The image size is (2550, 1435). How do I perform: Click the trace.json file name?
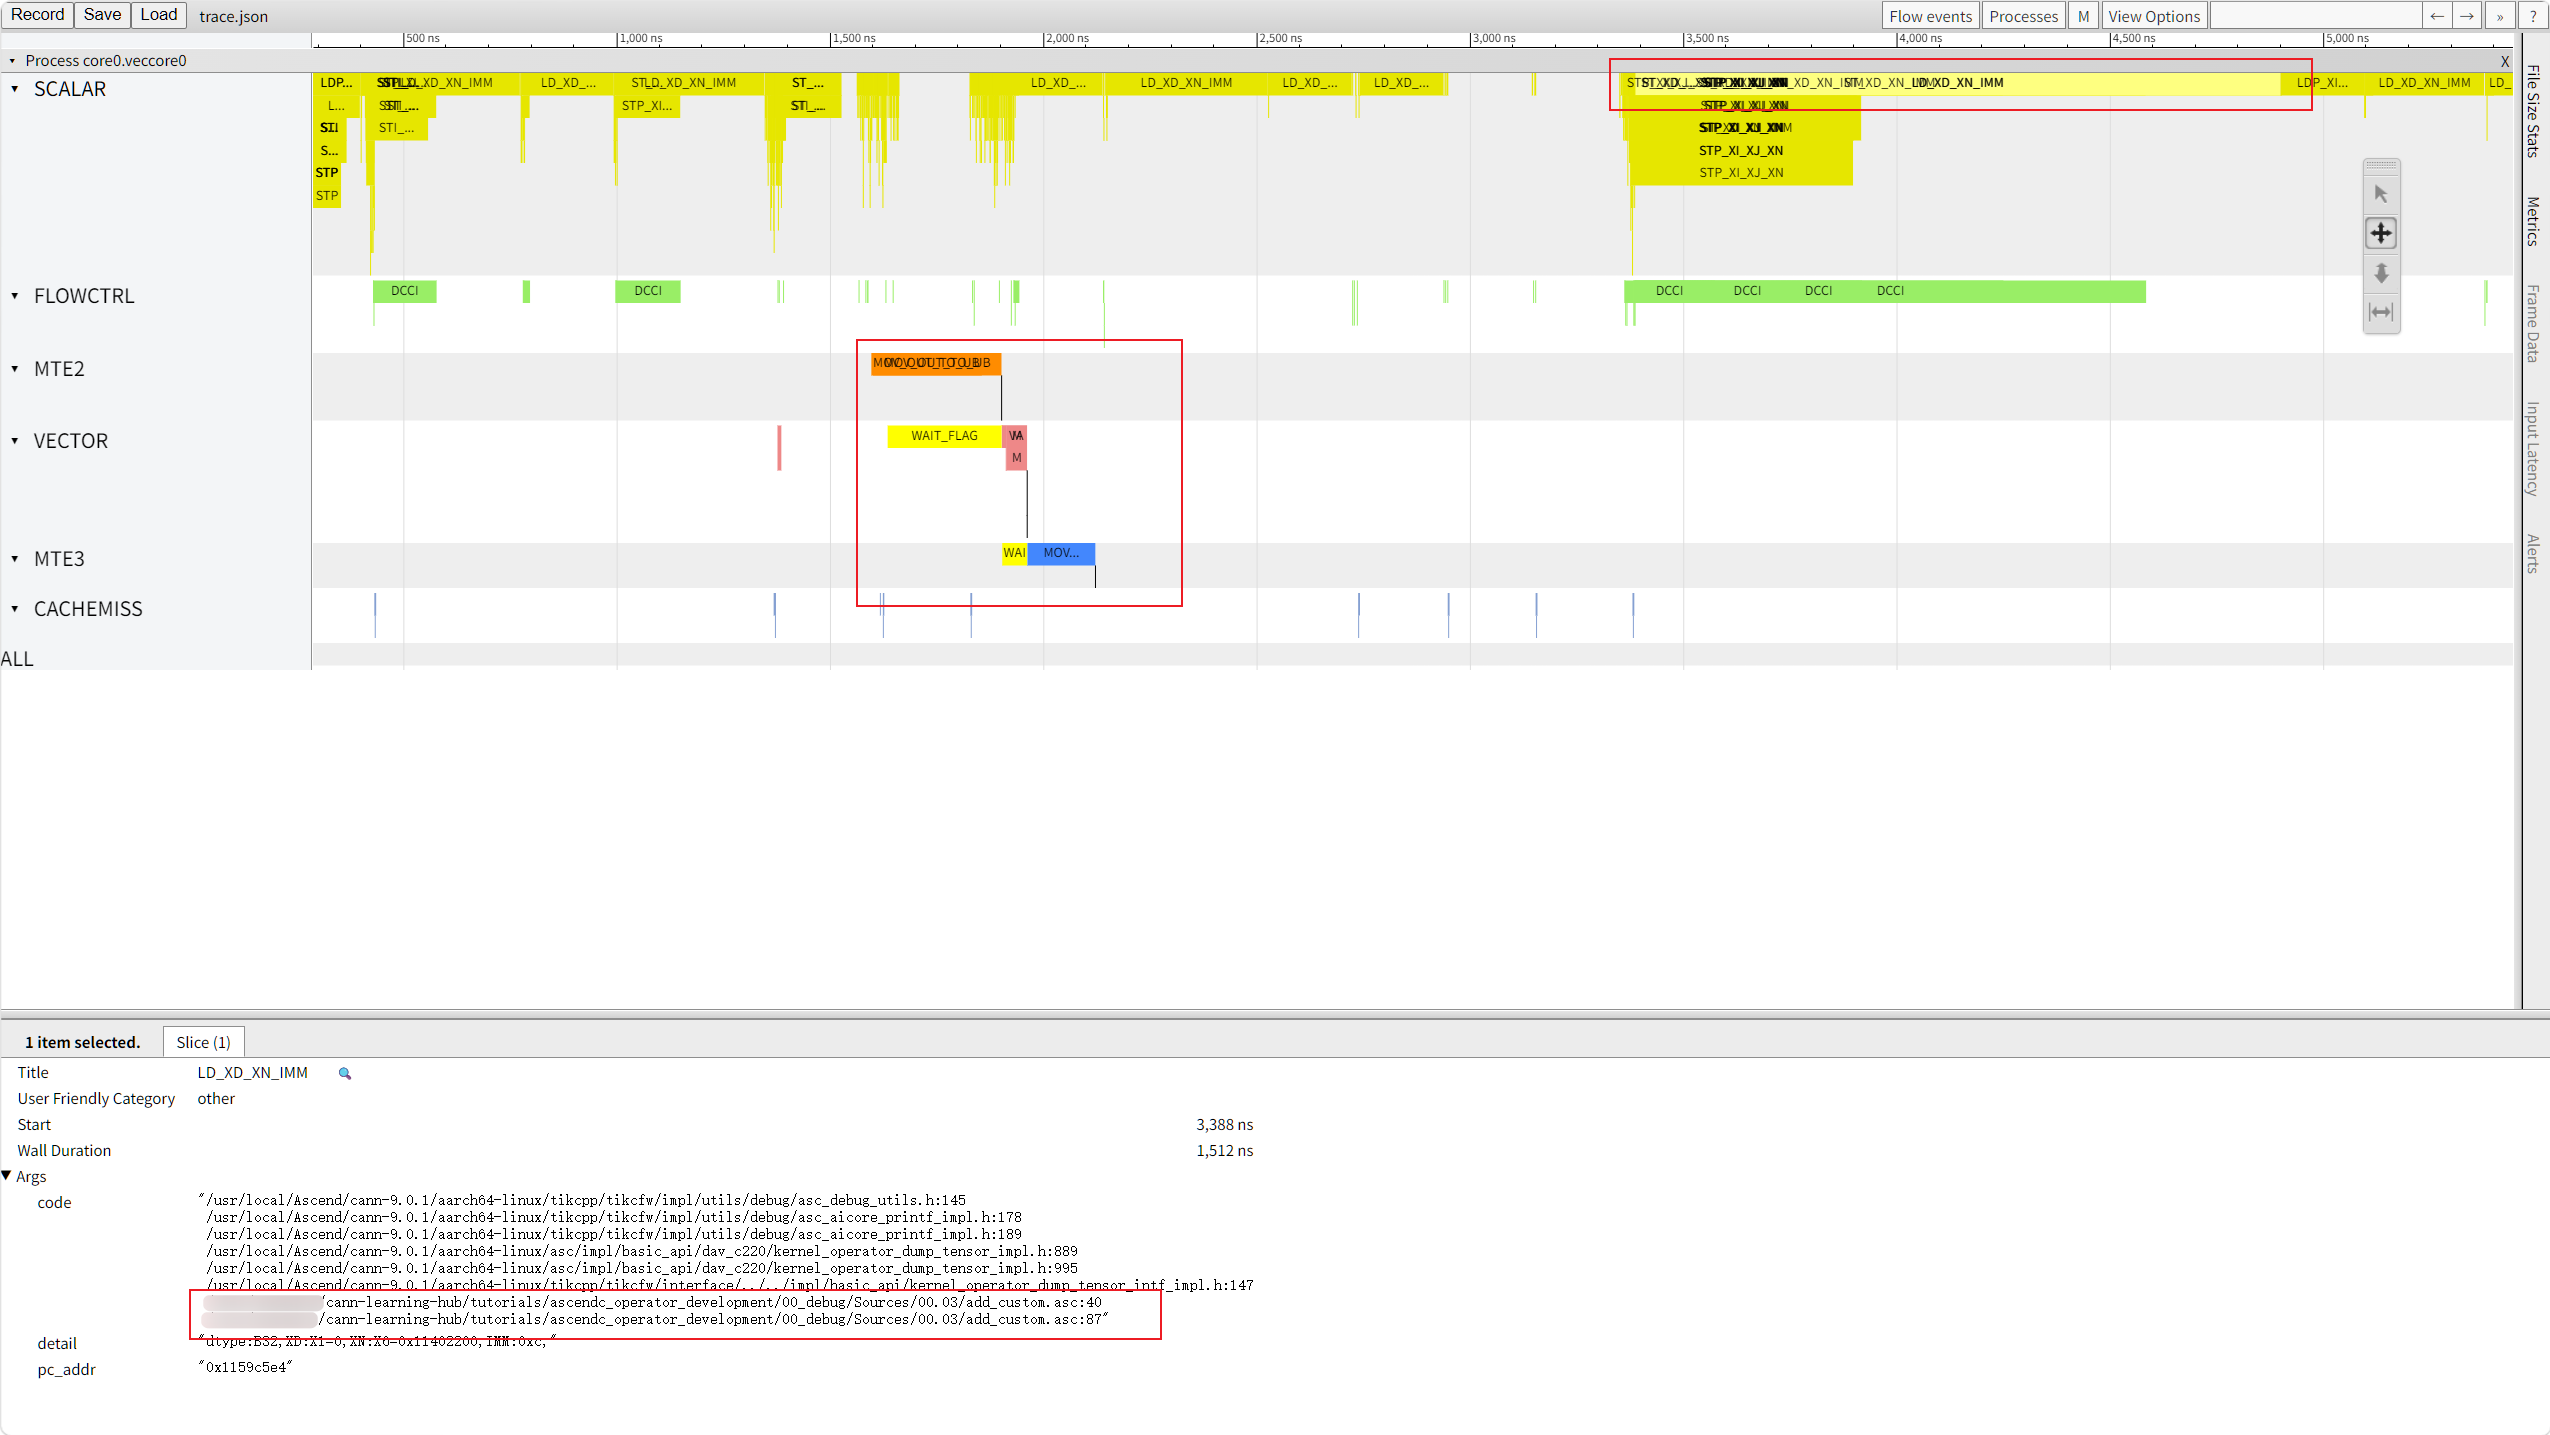coord(233,17)
